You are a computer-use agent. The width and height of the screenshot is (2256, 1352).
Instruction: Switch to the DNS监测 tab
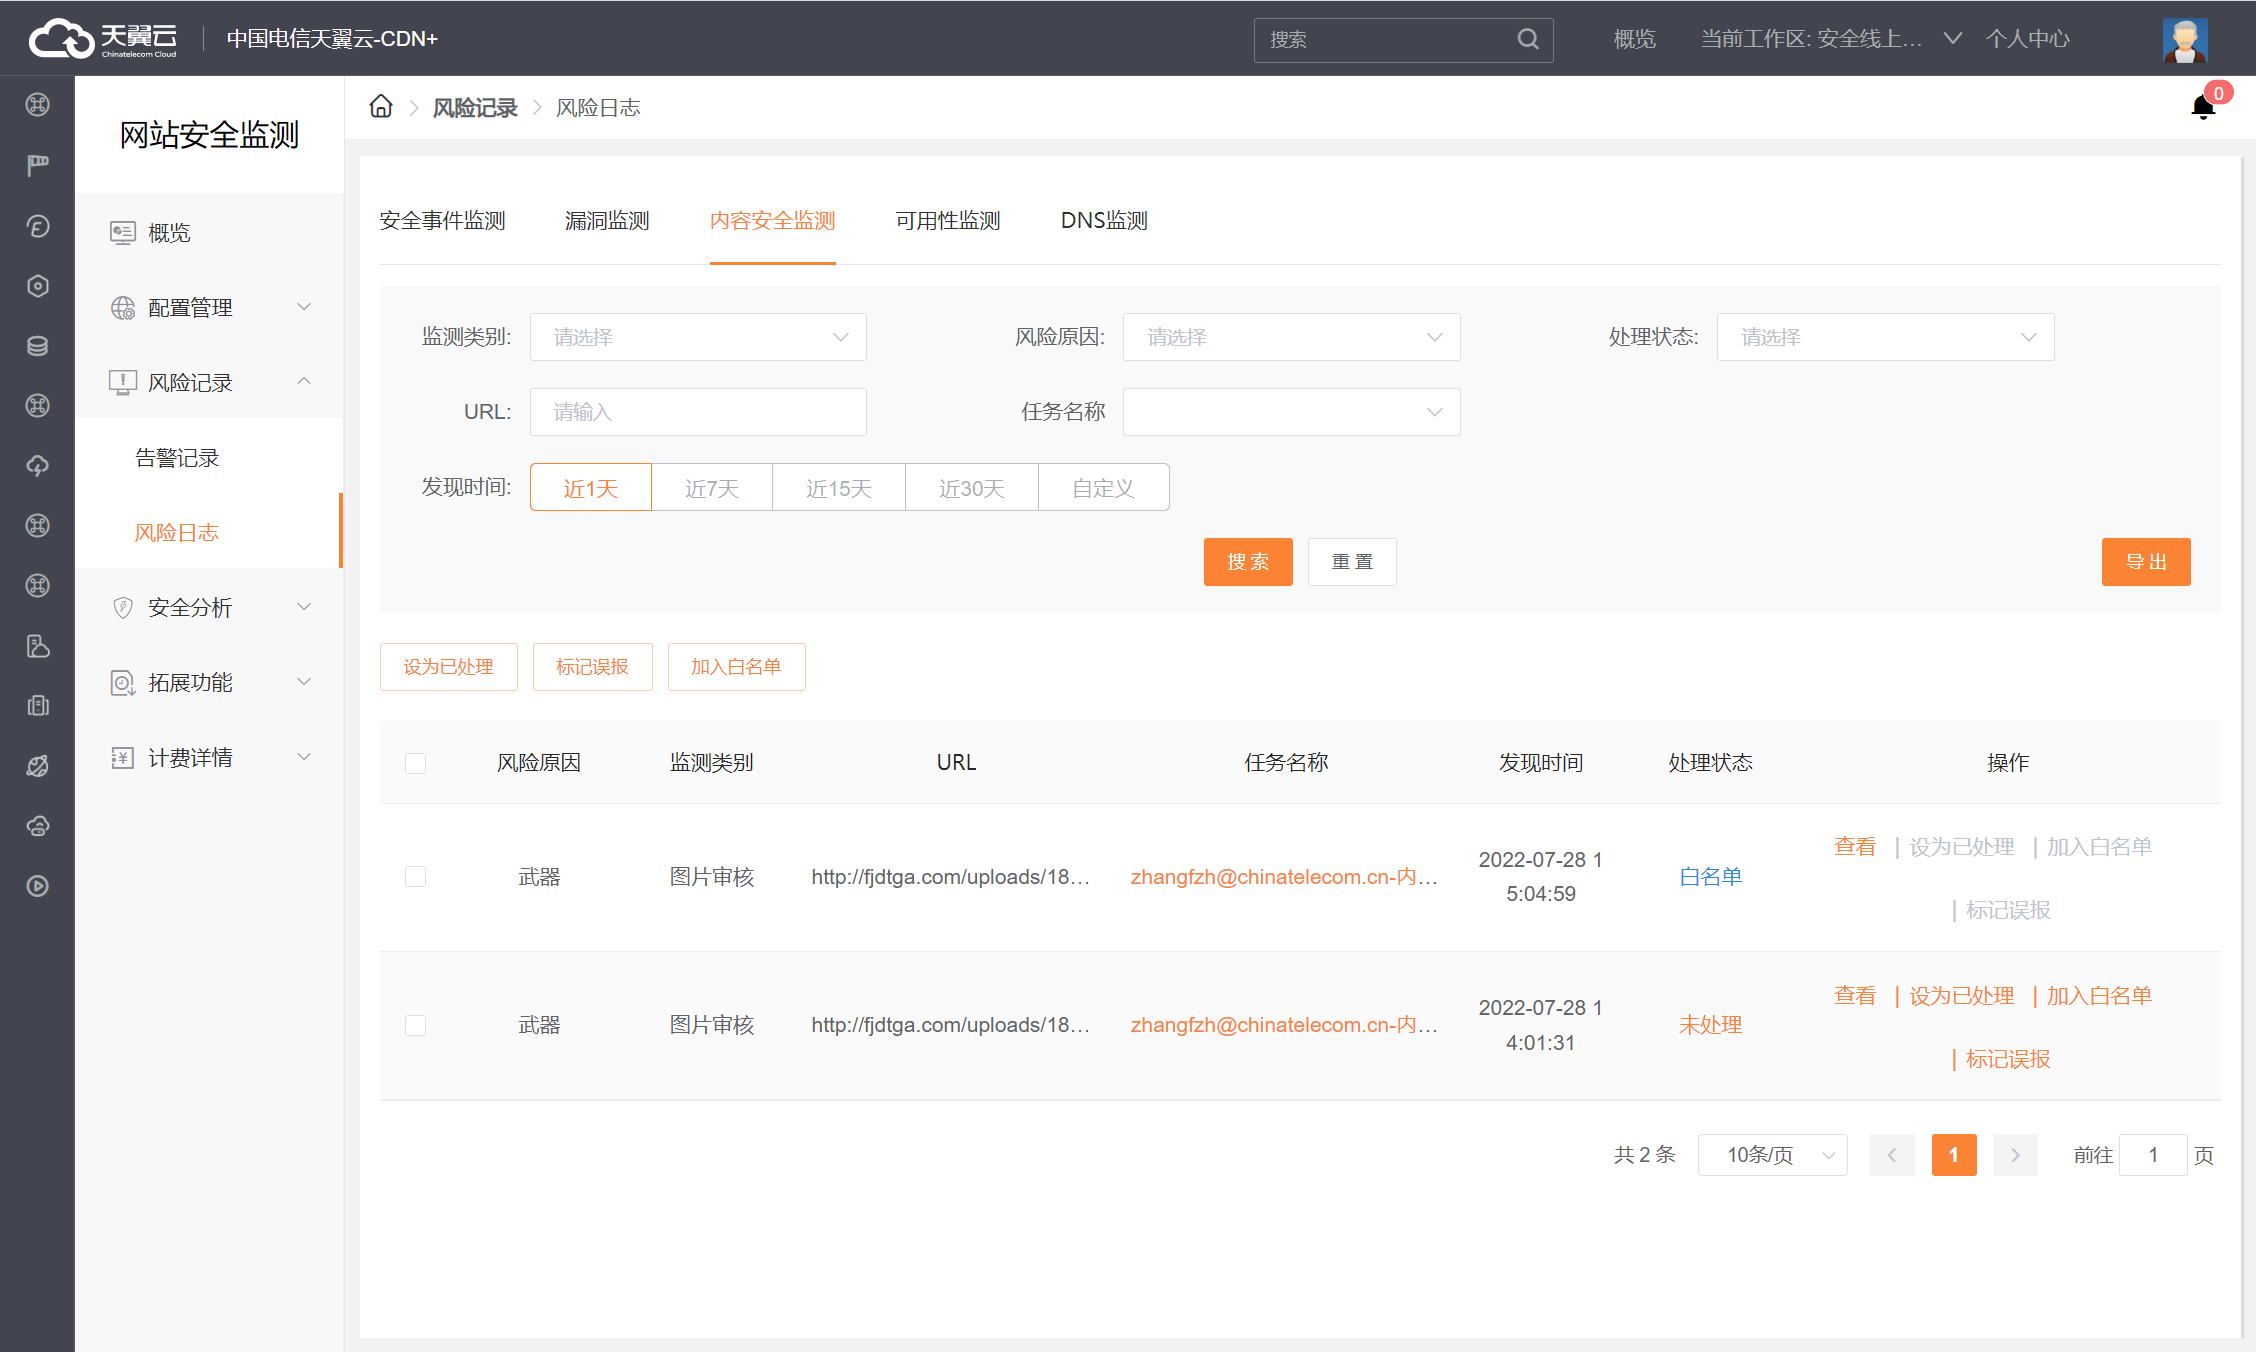click(1104, 221)
